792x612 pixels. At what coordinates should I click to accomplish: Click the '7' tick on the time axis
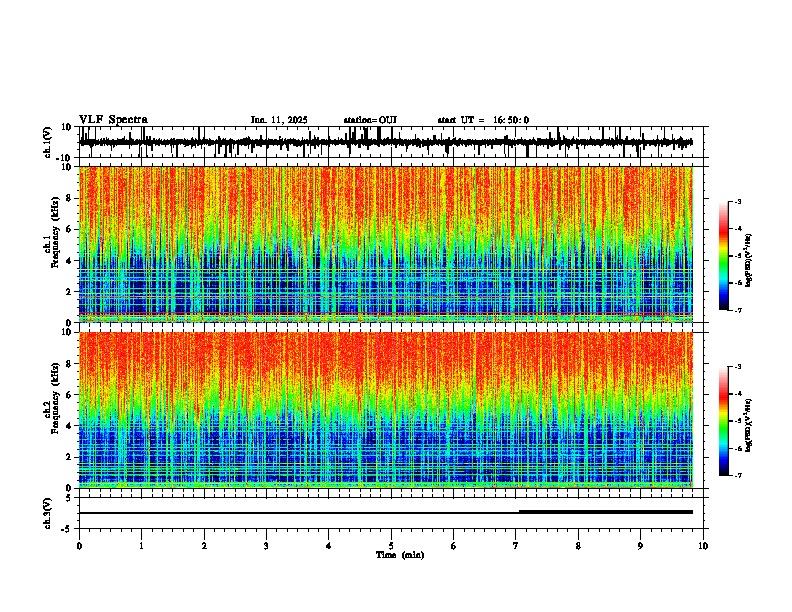coord(516,546)
